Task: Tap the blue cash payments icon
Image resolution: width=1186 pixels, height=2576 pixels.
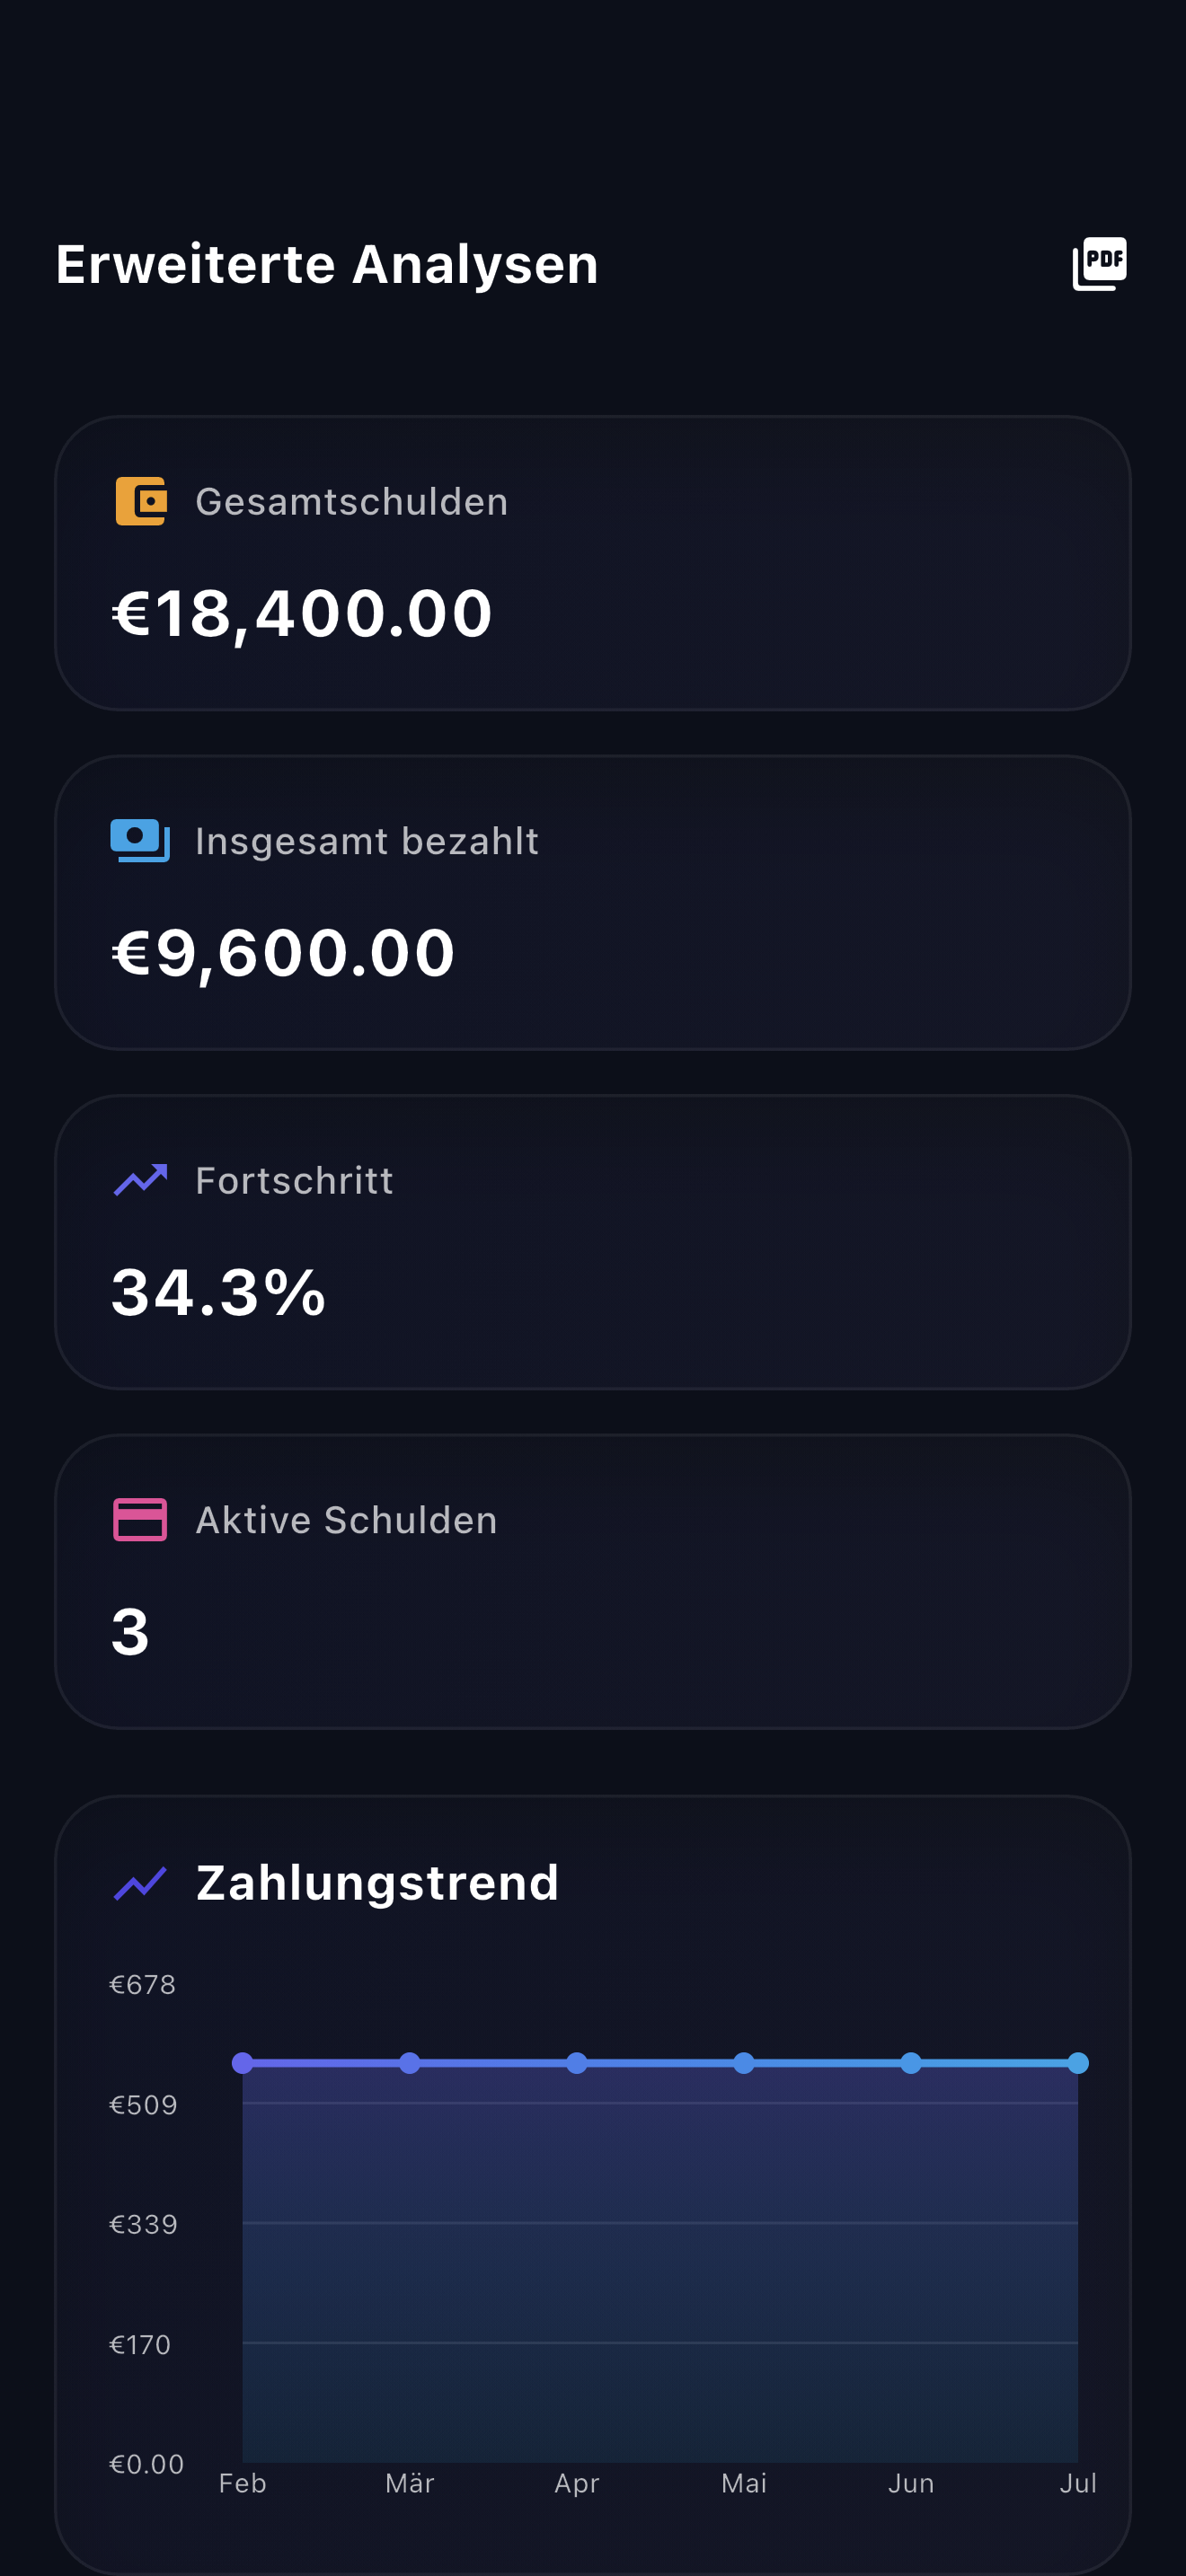Action: (x=140, y=840)
